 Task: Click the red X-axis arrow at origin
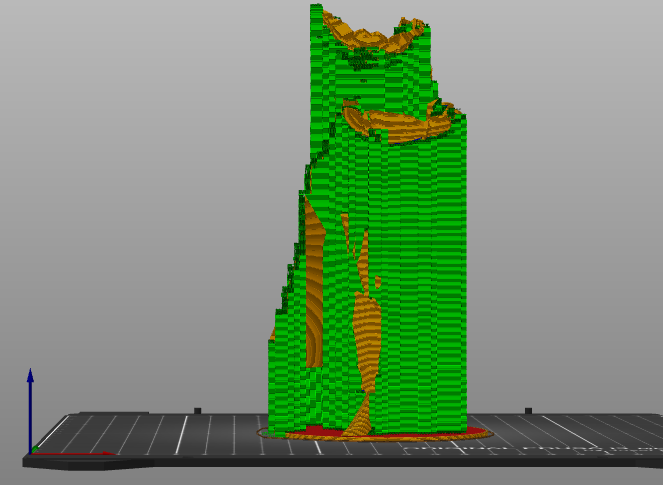pyautogui.click(x=73, y=454)
